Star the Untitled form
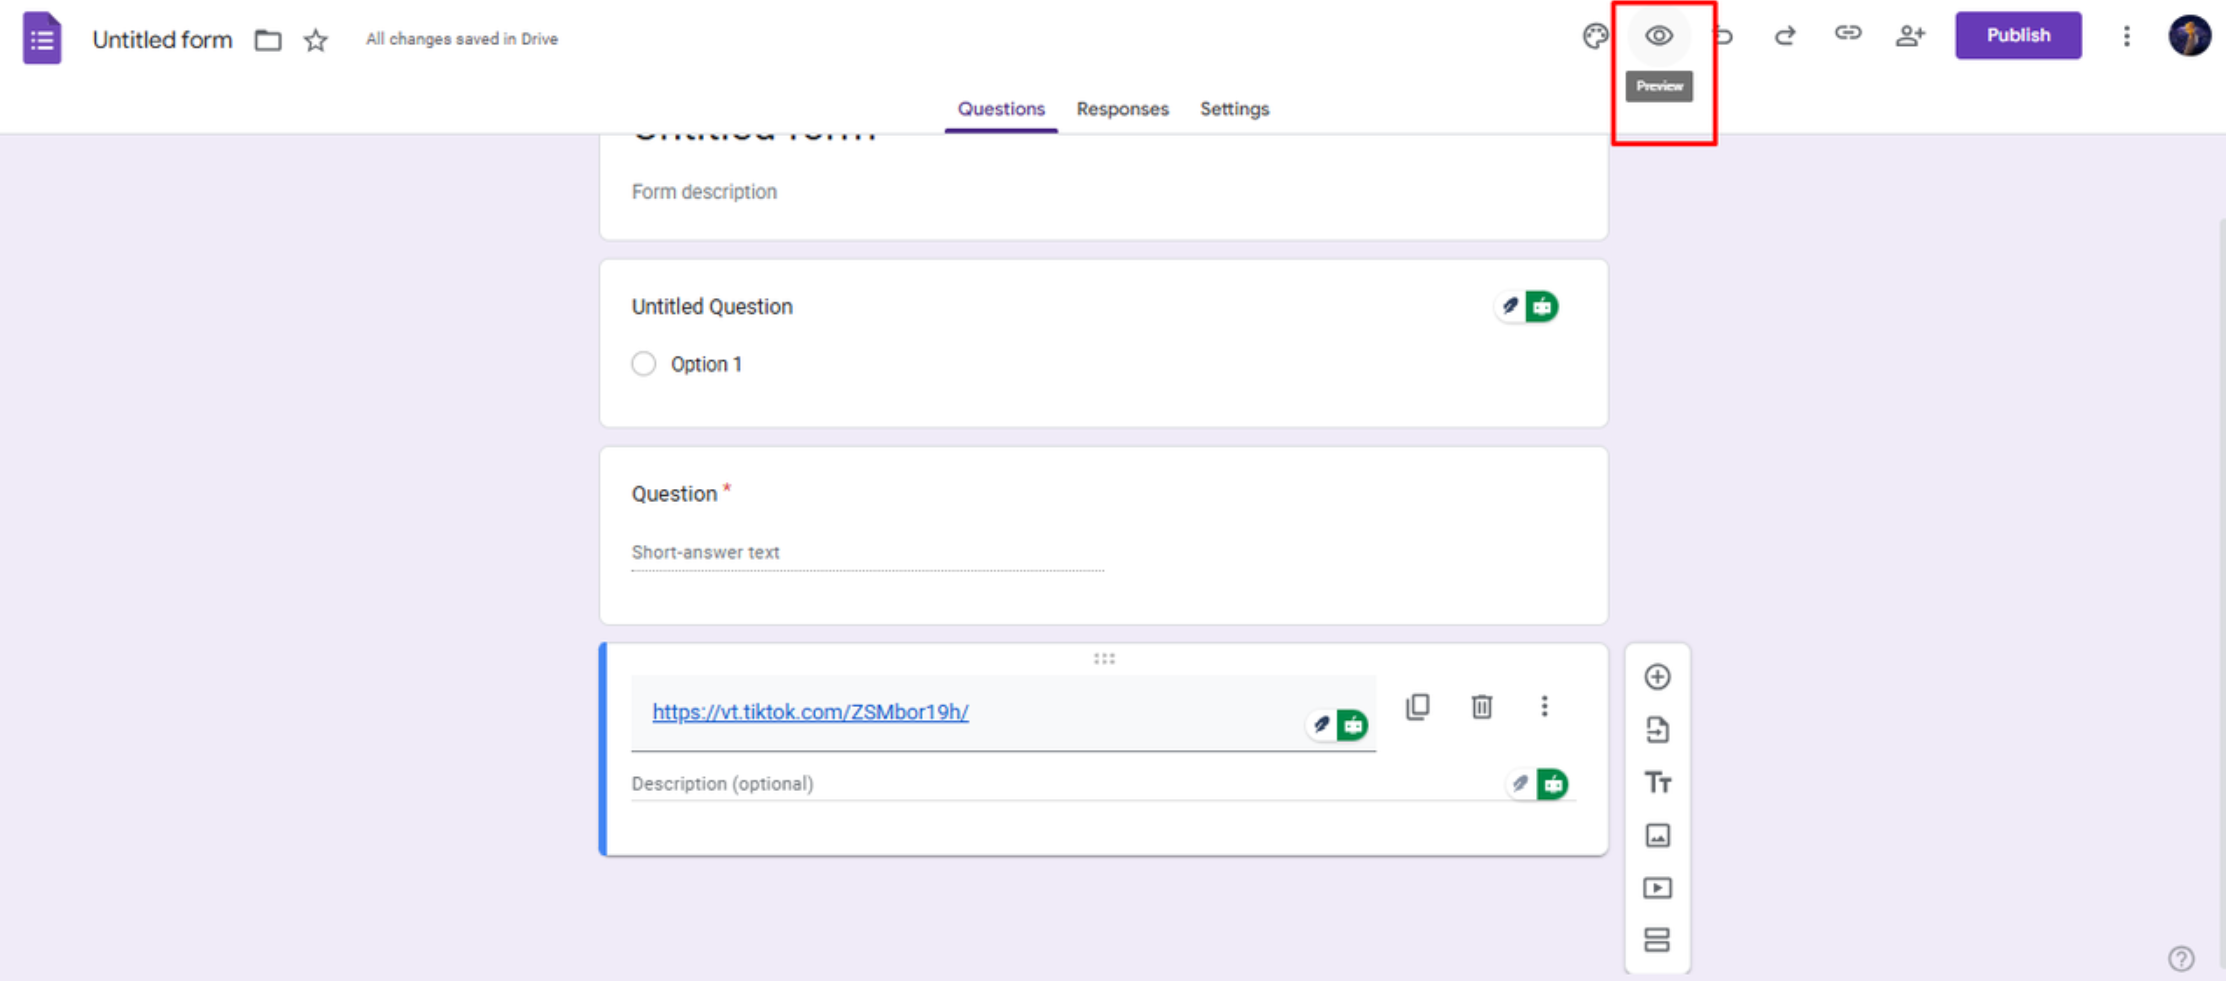This screenshot has height=981, width=2226. (316, 40)
